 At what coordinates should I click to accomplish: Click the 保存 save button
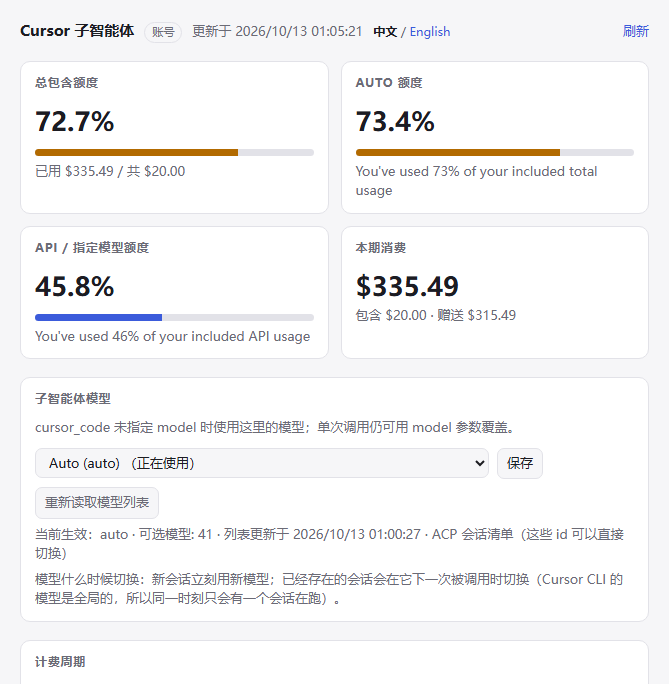(x=520, y=463)
